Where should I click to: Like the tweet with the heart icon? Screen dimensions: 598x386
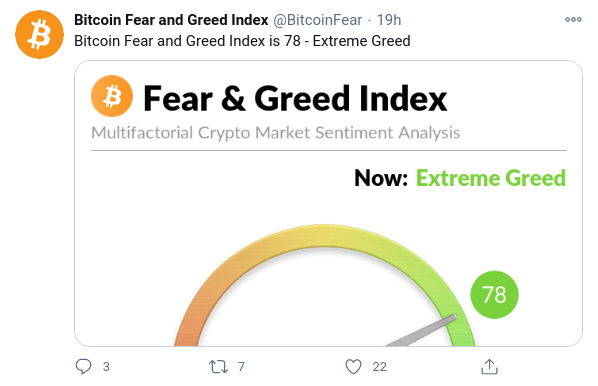[353, 367]
